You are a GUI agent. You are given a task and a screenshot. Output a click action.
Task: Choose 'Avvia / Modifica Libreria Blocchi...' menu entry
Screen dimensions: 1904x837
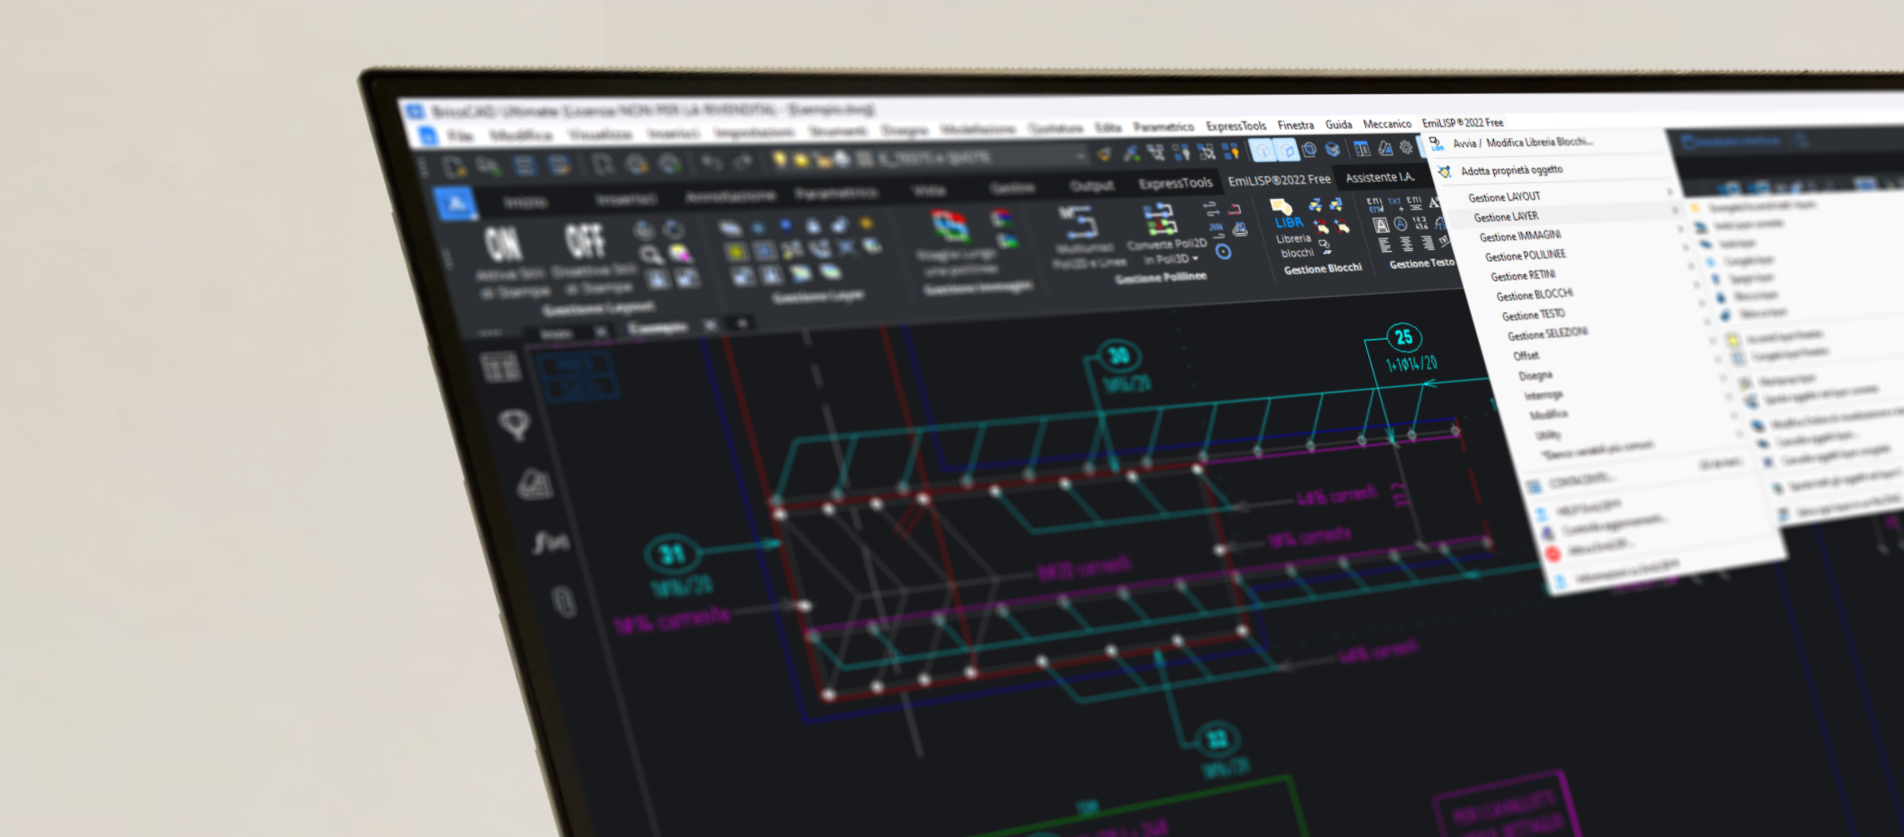tap(1523, 142)
